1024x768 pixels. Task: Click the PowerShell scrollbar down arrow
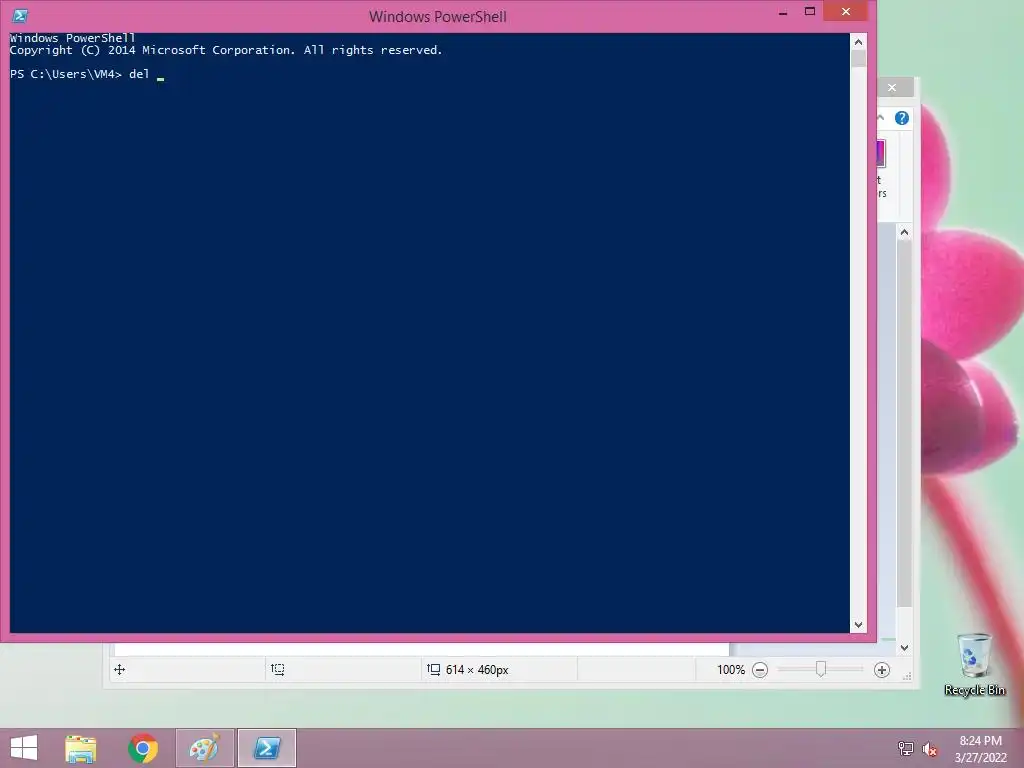click(x=858, y=625)
